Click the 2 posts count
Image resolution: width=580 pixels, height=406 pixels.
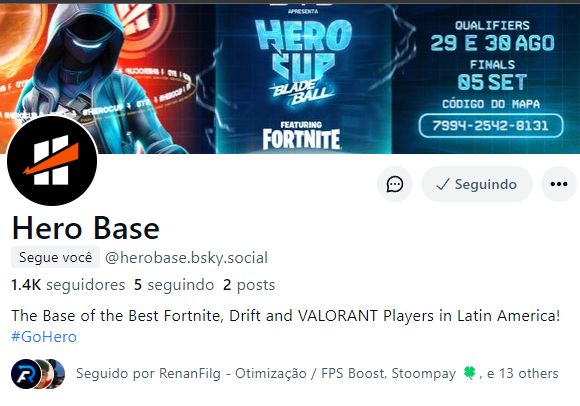pos(249,285)
